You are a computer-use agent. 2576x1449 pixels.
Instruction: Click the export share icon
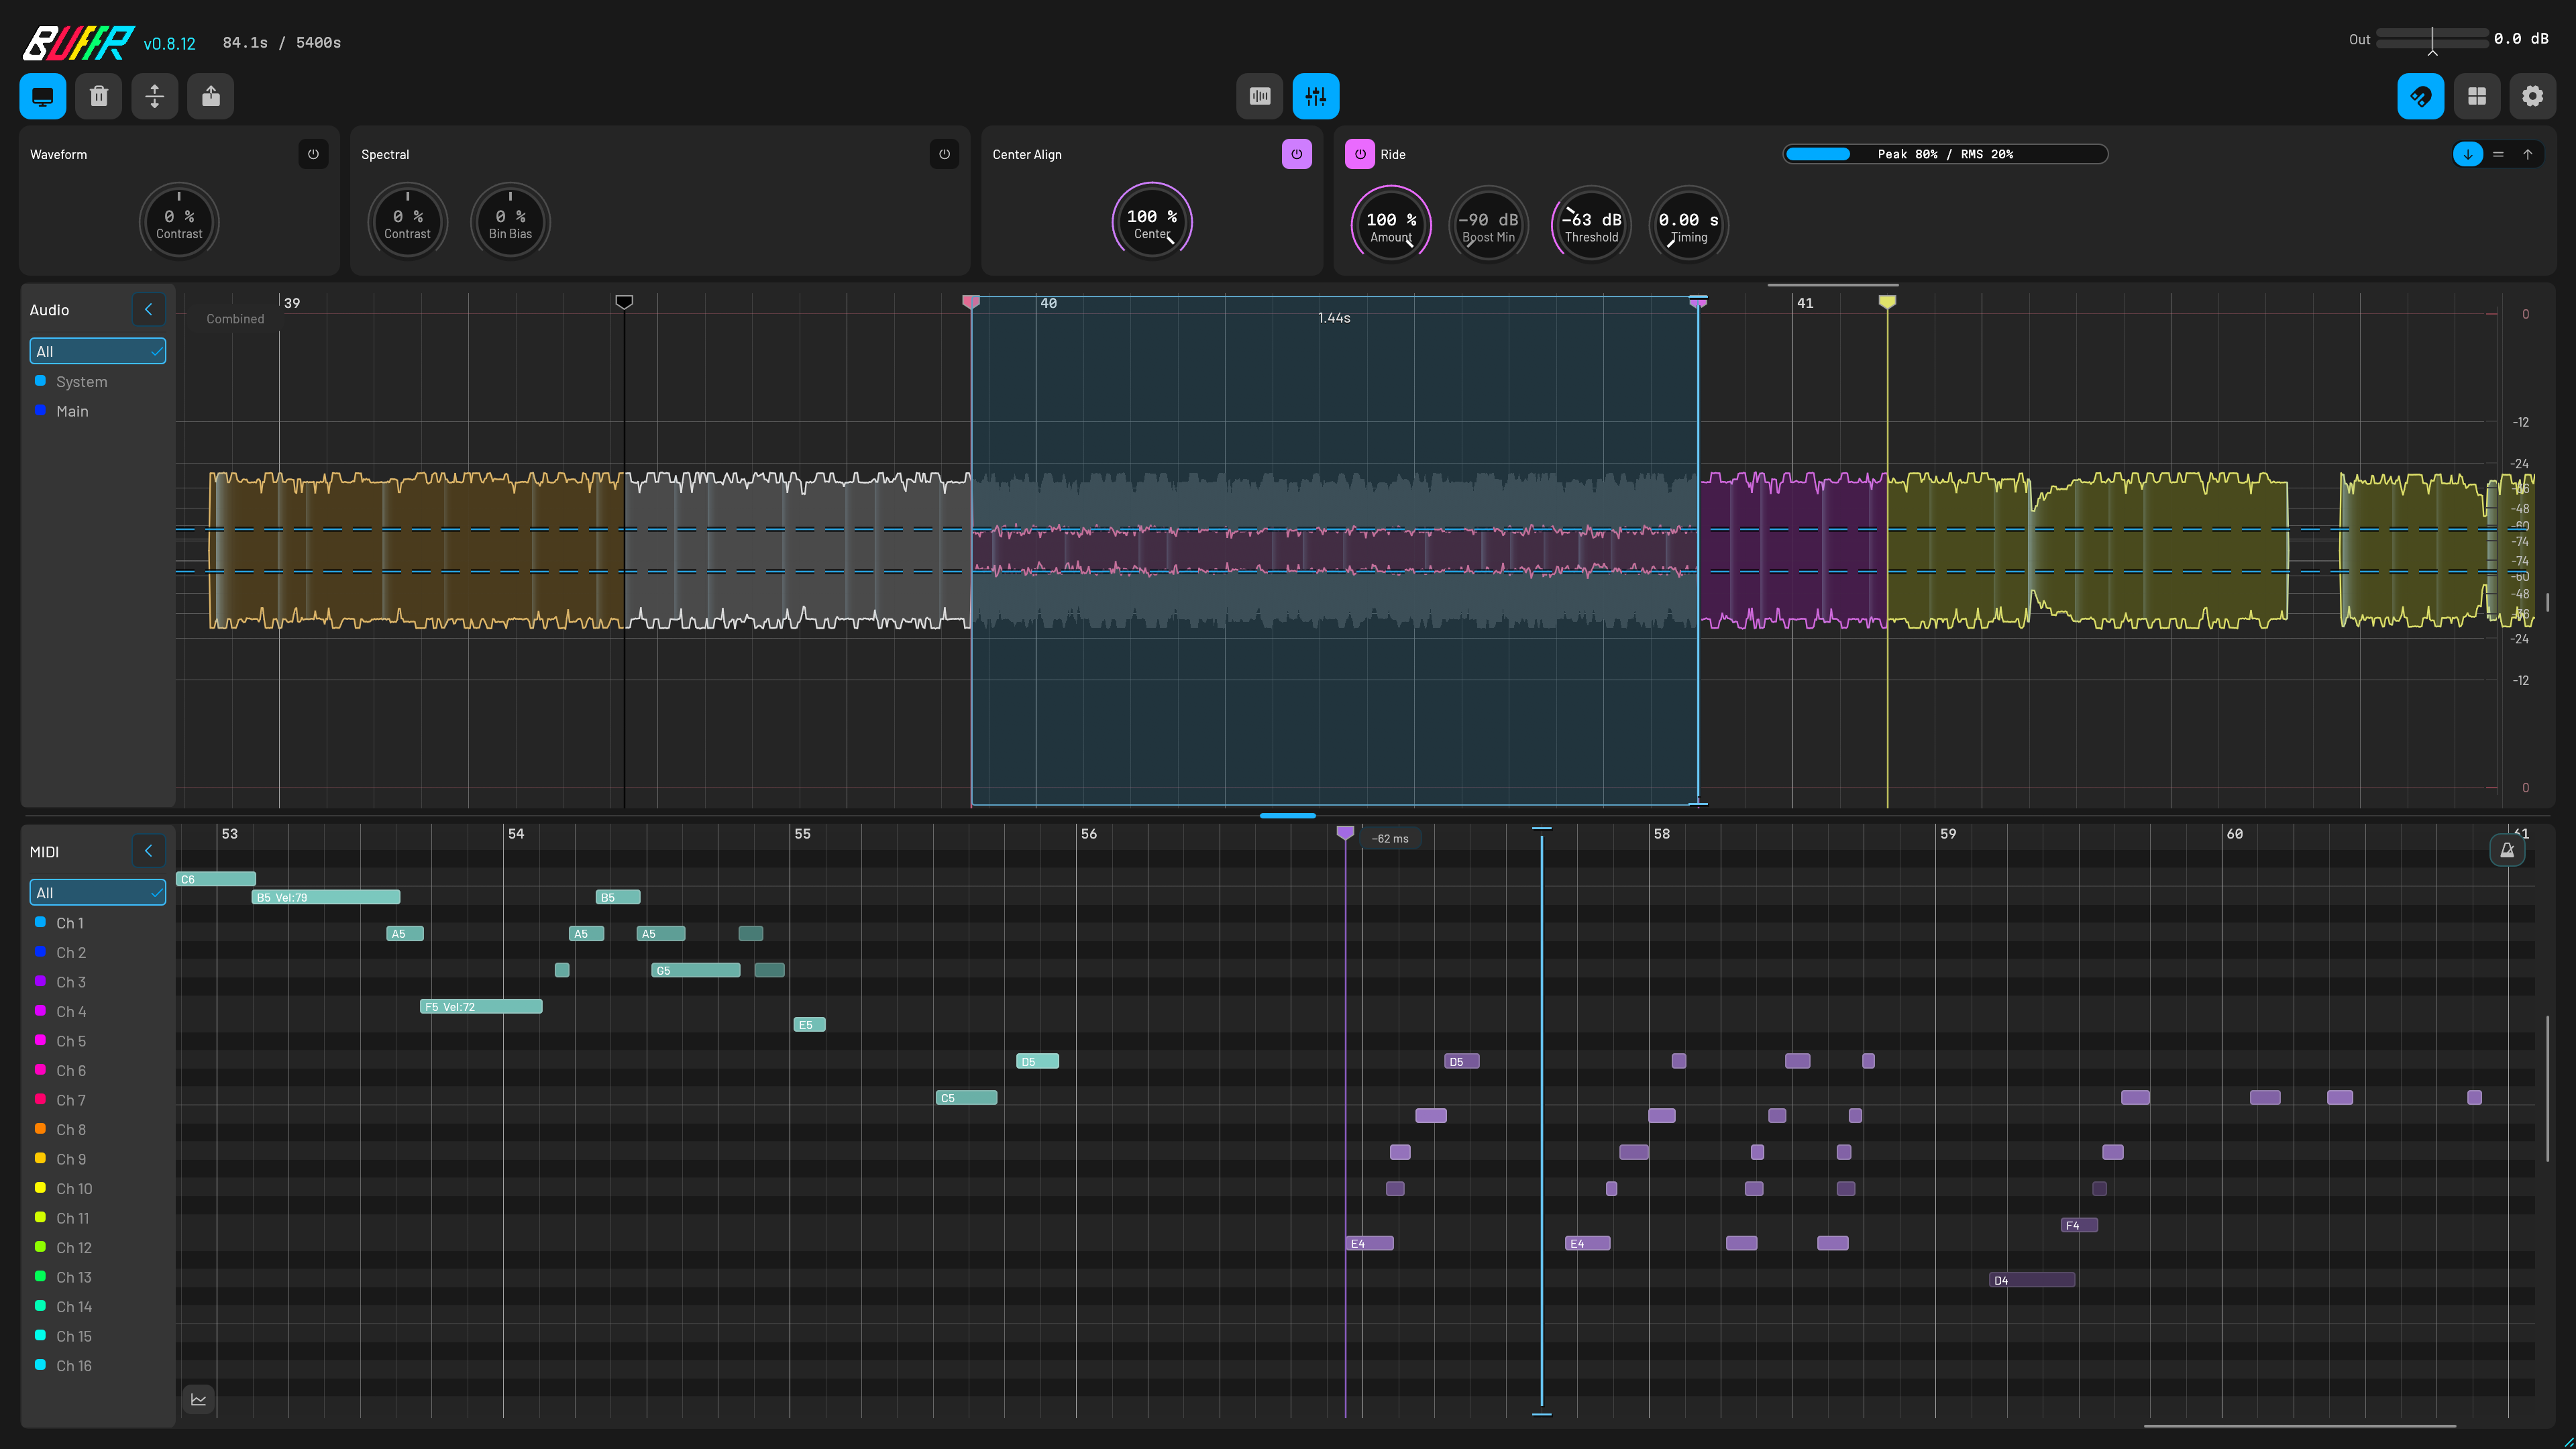tap(210, 96)
